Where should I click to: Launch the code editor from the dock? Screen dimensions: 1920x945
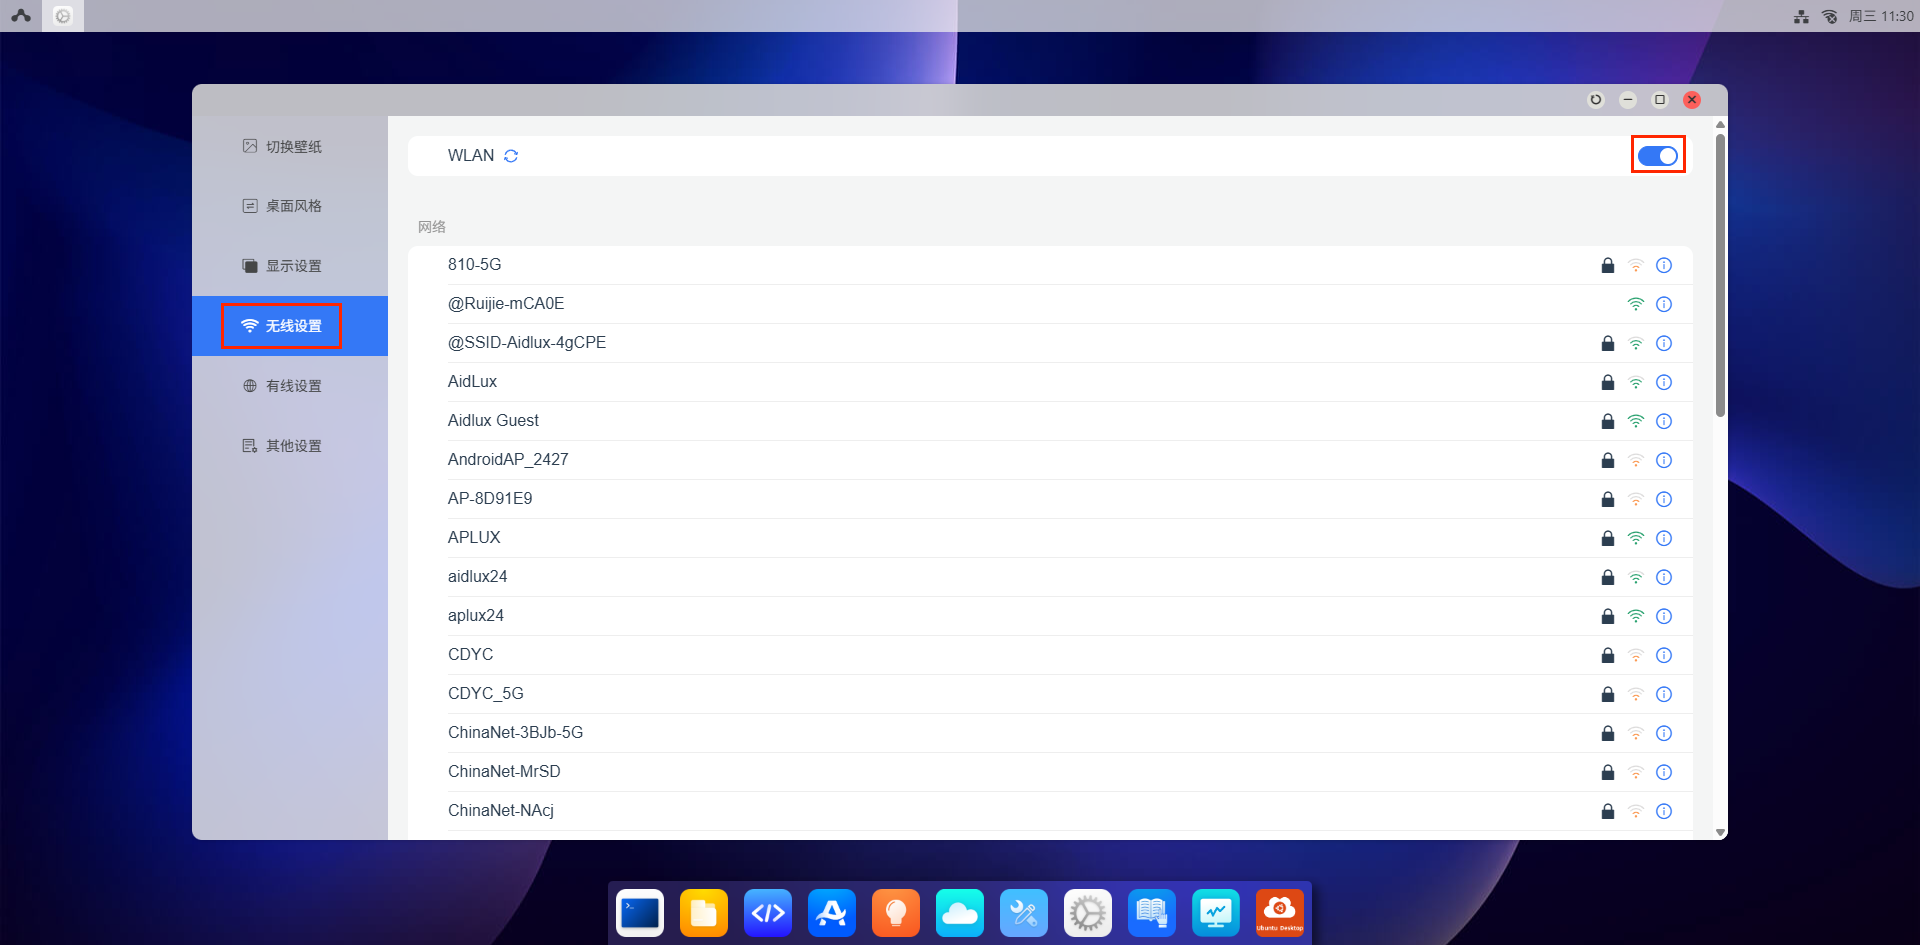768,912
